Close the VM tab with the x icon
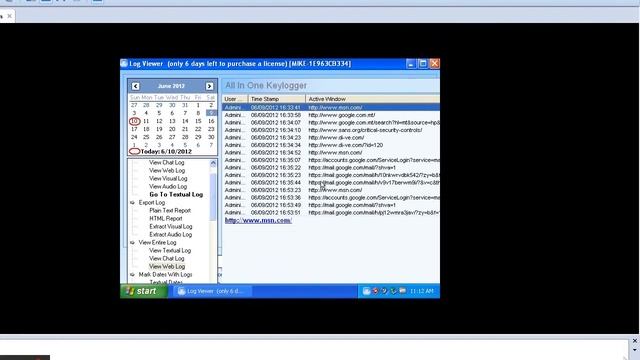 click(x=9, y=16)
